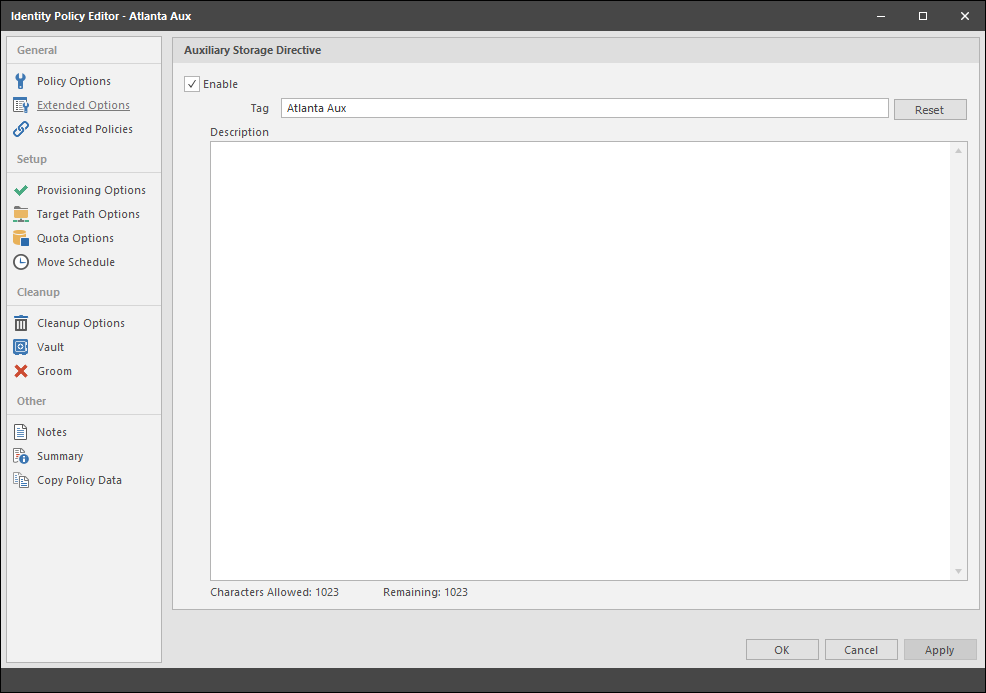Image resolution: width=986 pixels, height=693 pixels.
Task: Open the Move Schedule page
Action: 76,262
